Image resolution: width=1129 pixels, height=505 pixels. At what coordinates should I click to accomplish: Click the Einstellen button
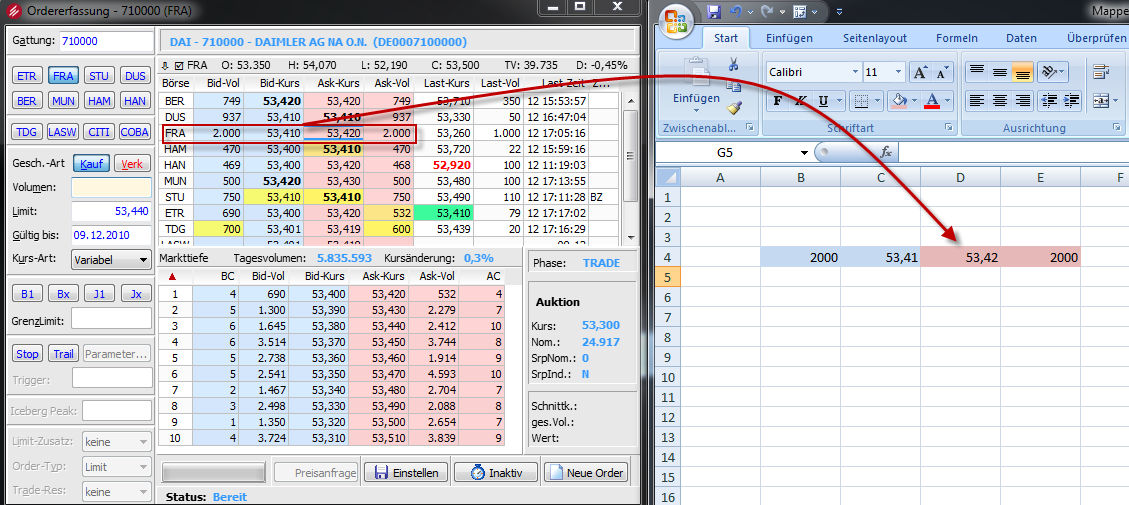(405, 473)
